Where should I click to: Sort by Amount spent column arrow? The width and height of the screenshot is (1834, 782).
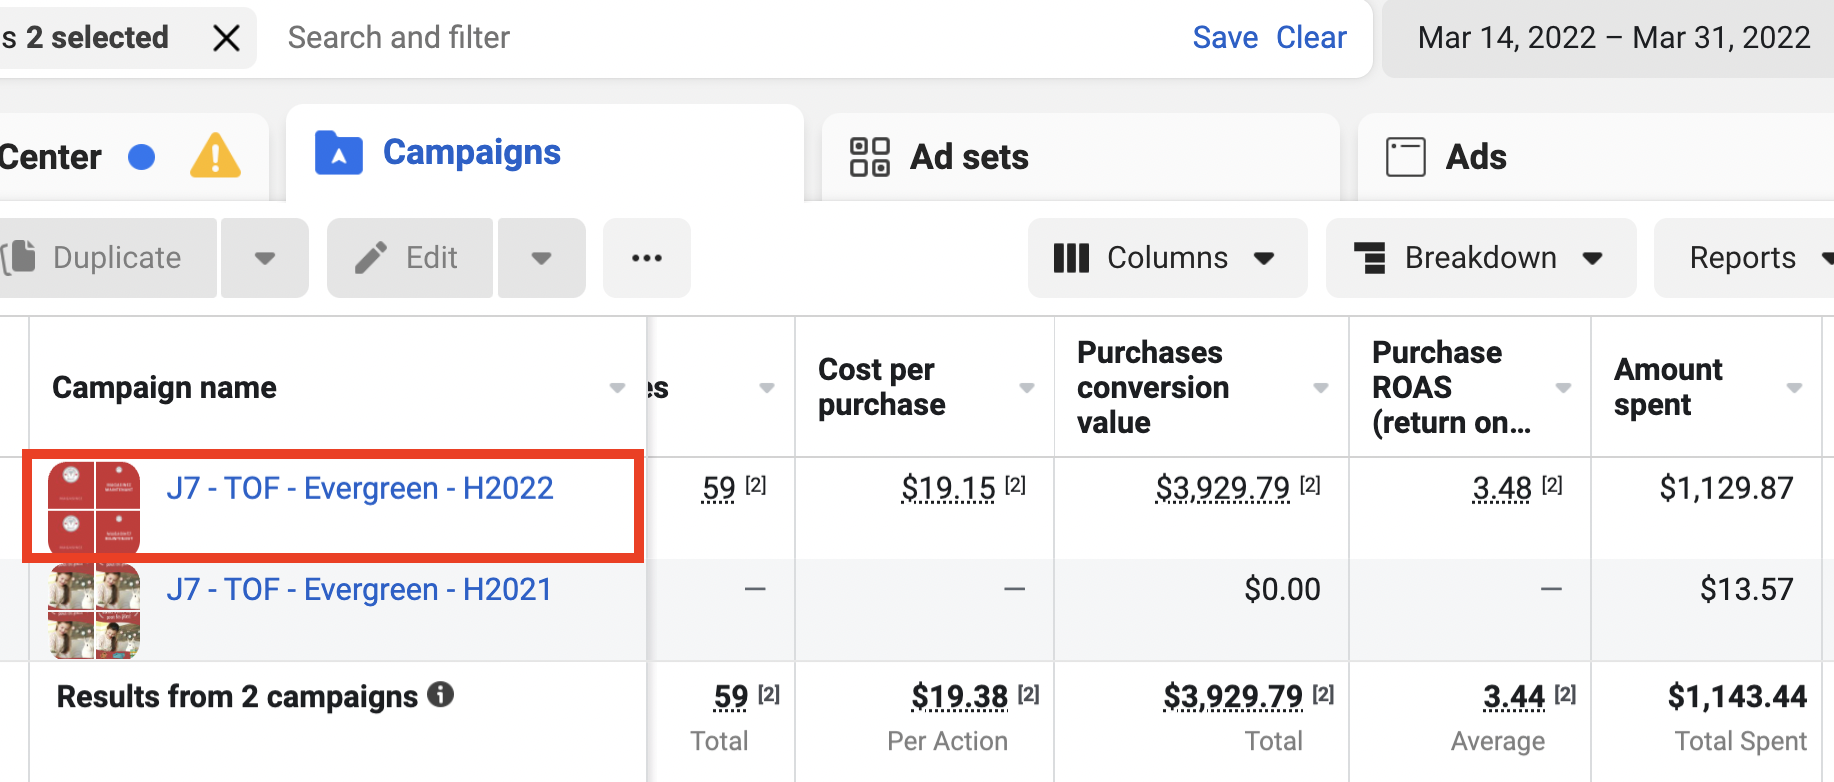[1794, 388]
